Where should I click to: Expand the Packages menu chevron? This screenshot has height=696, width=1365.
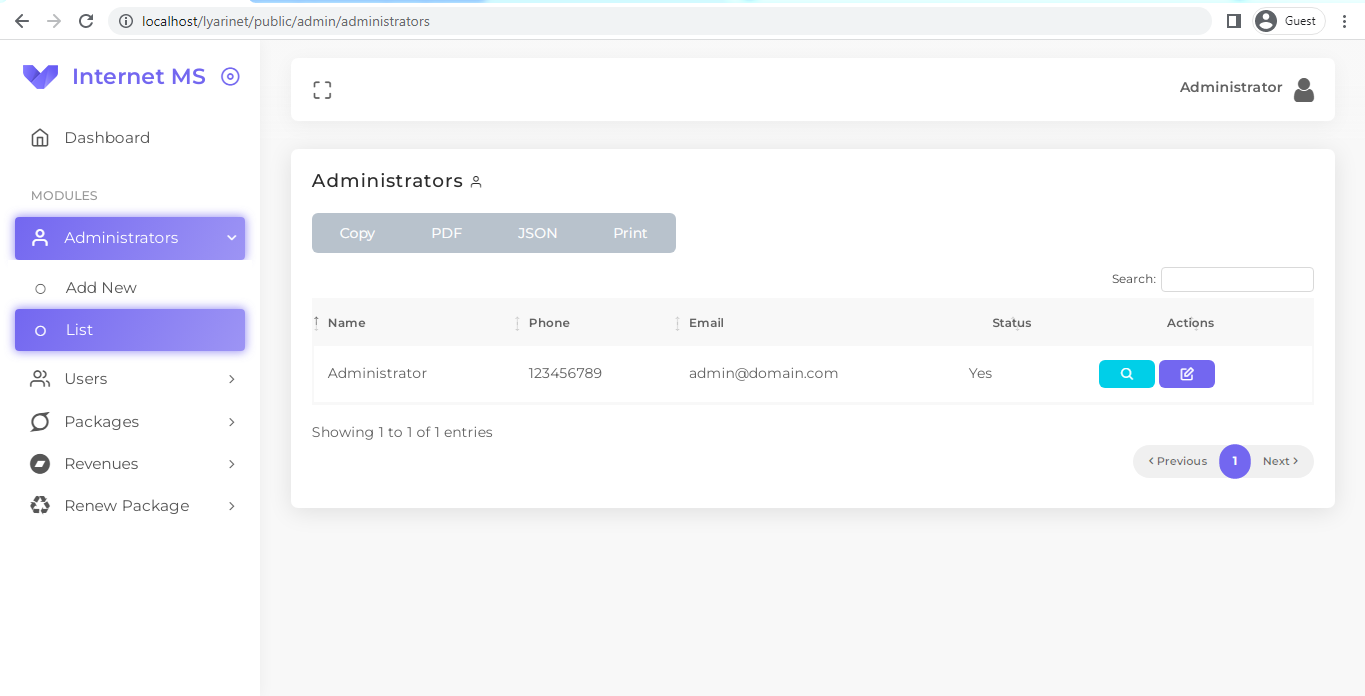tap(232, 421)
